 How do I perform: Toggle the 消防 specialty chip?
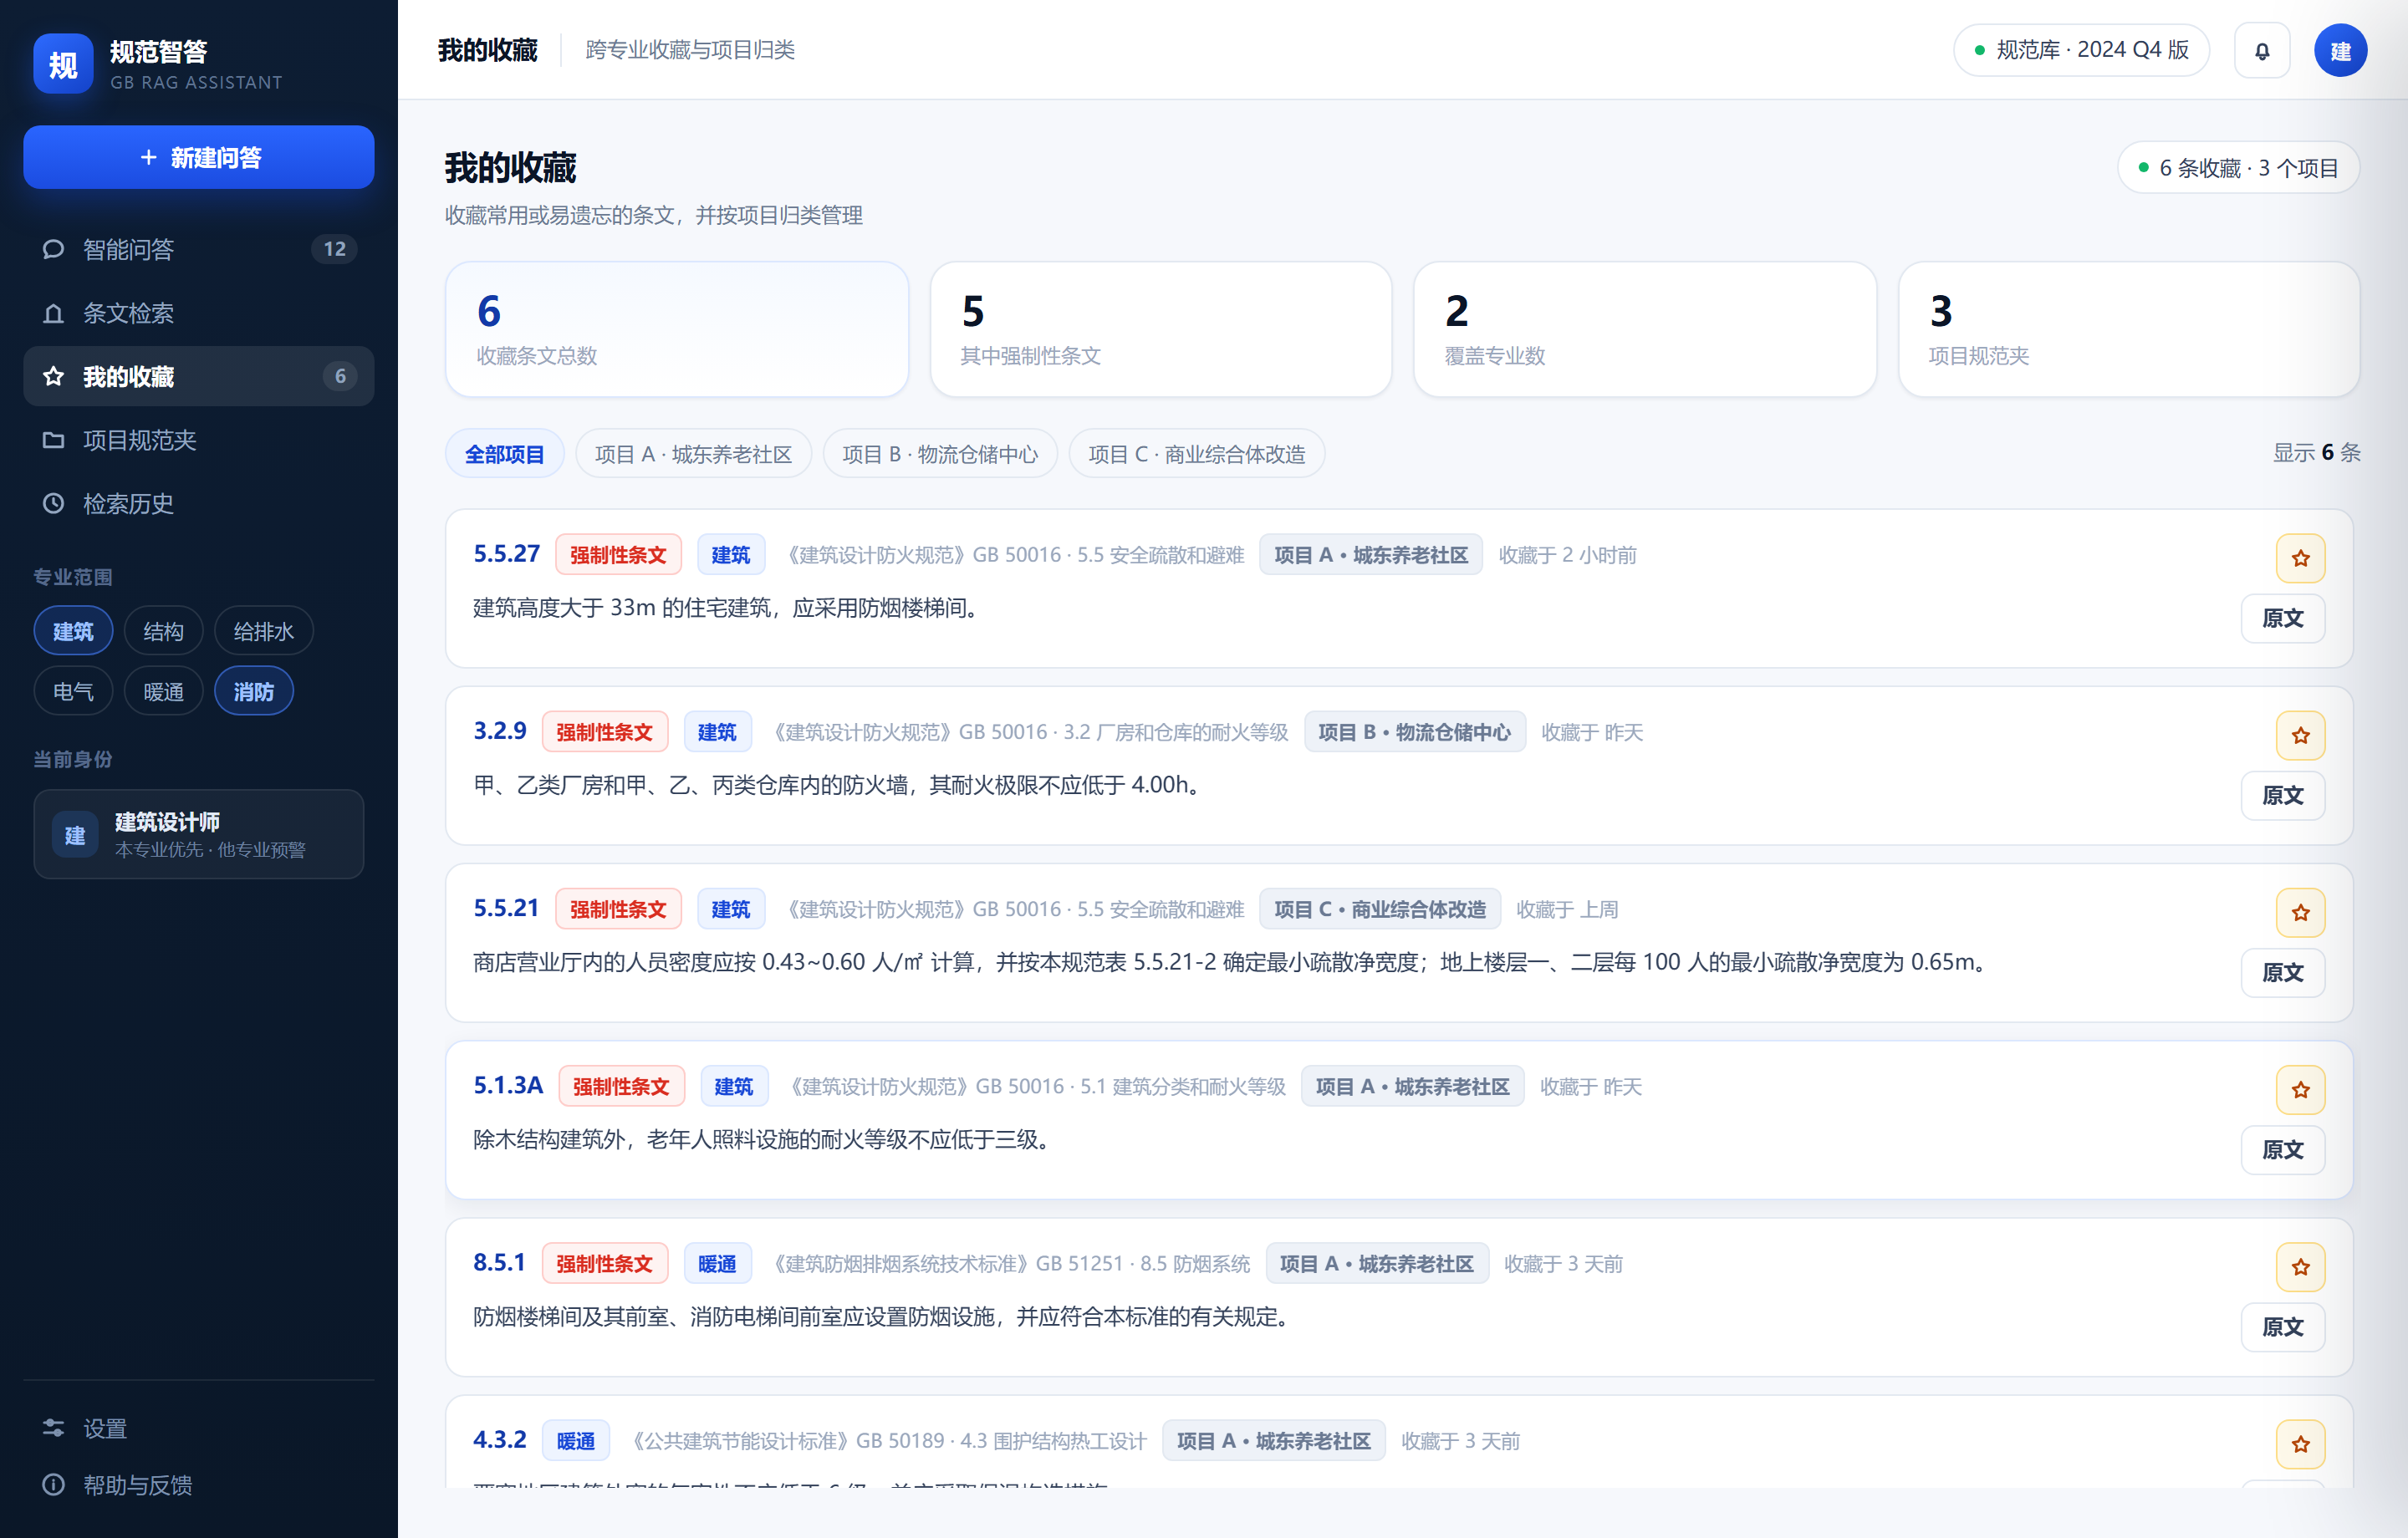(253, 691)
